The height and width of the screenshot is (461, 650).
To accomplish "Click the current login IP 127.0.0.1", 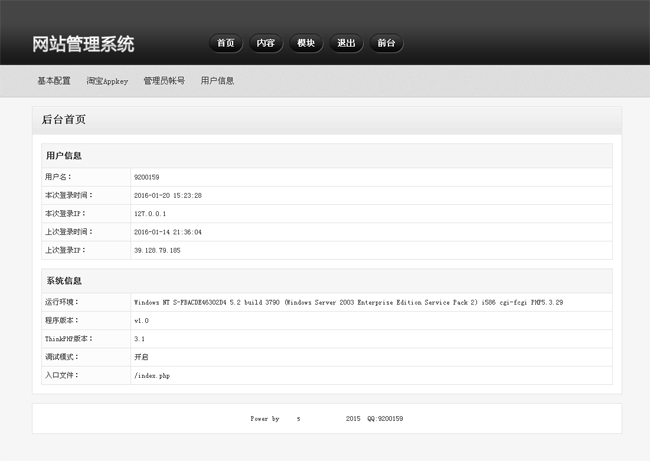I will [x=150, y=213].
